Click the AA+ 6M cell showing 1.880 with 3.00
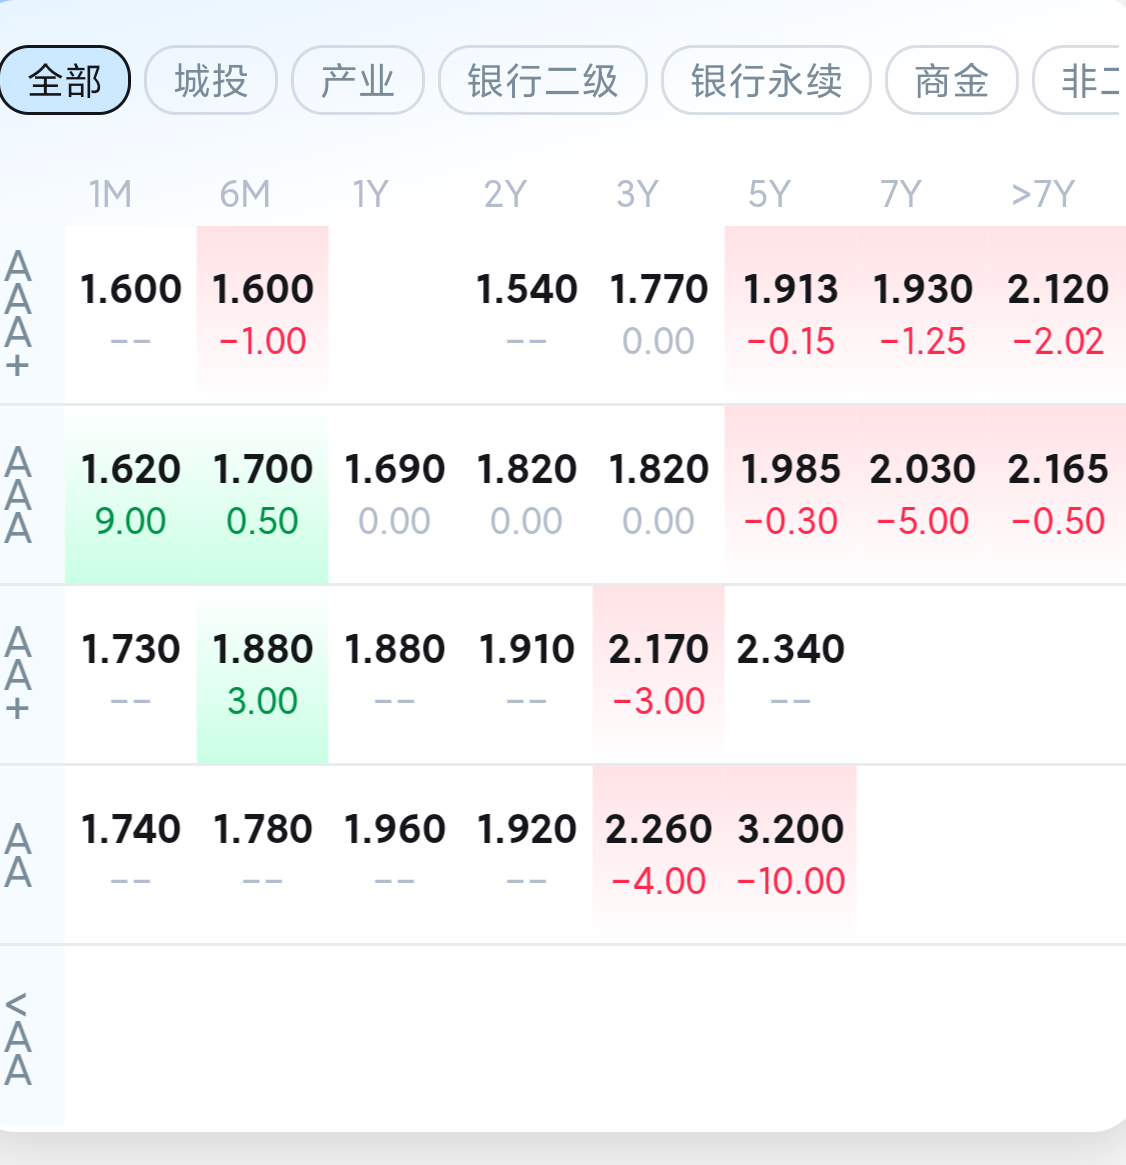This screenshot has width=1126, height=1165. click(x=263, y=673)
